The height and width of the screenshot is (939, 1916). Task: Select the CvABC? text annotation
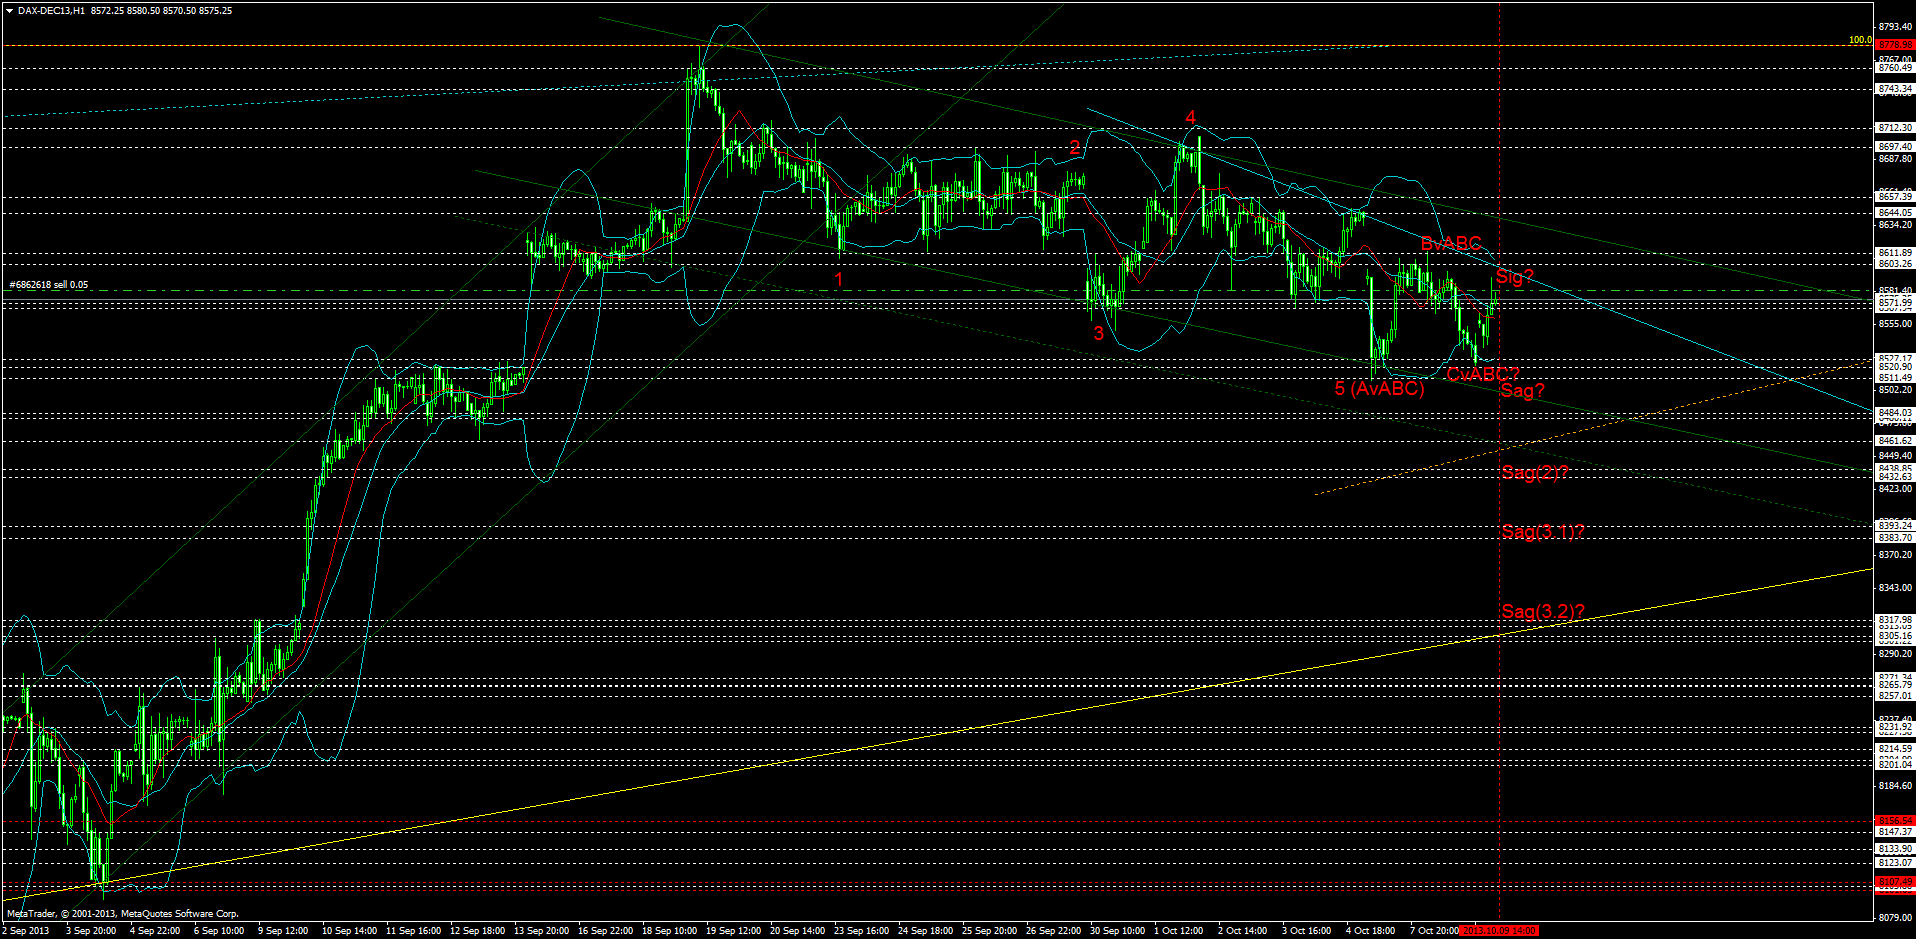tap(1484, 375)
